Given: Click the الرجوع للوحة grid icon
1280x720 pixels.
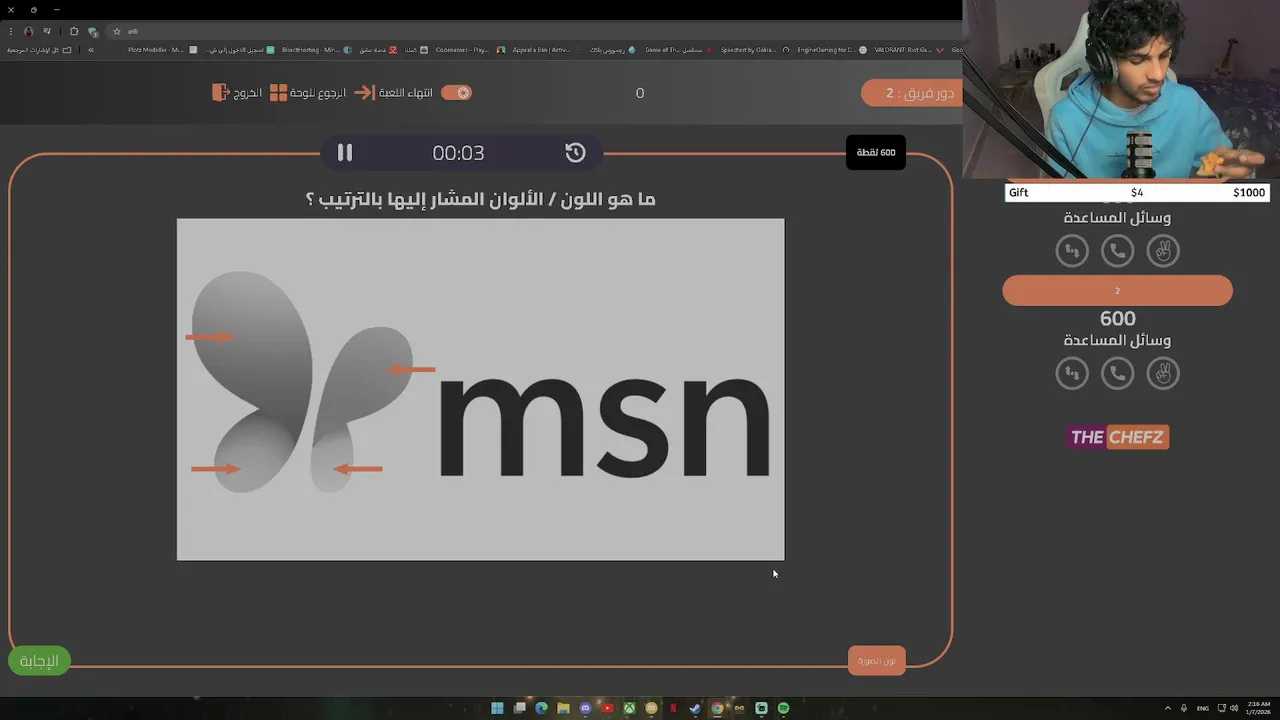Looking at the screenshot, I should (278, 92).
